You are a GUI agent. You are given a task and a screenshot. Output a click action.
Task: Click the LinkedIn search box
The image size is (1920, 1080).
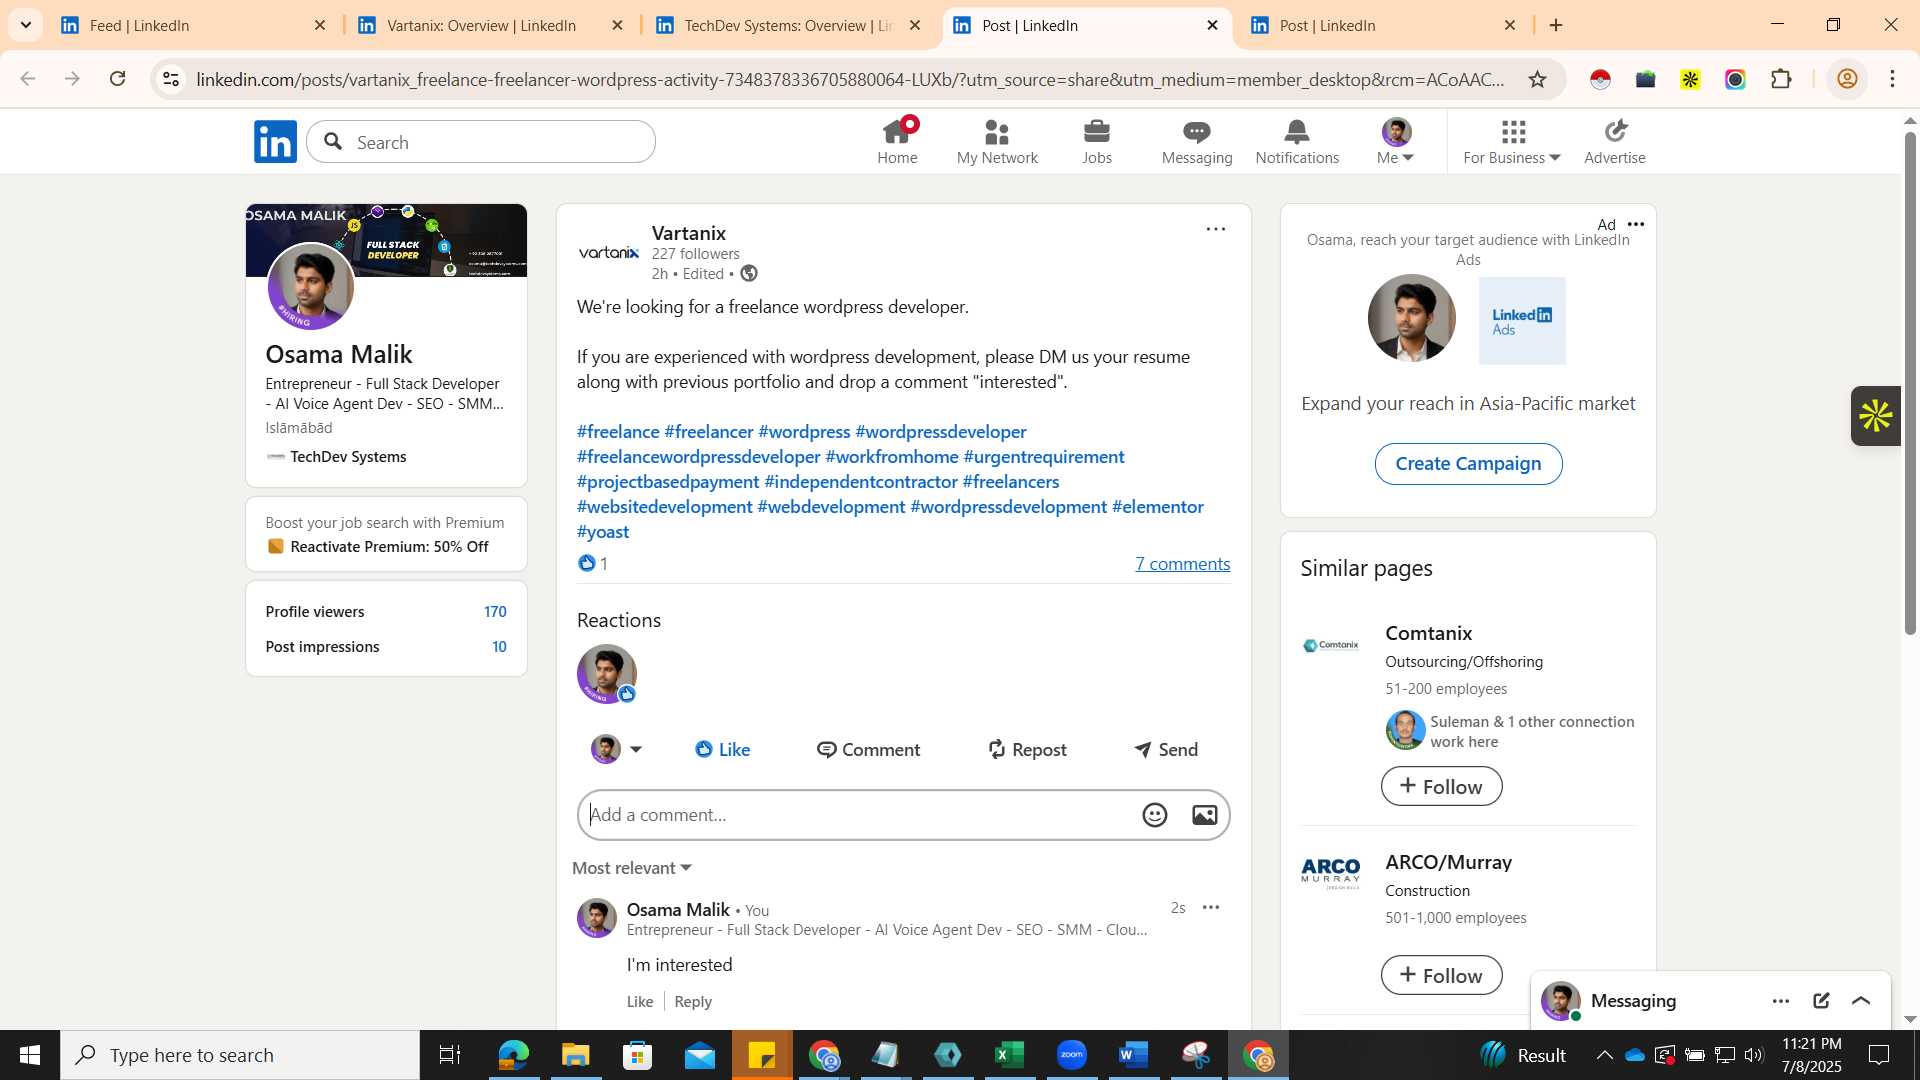[481, 142]
